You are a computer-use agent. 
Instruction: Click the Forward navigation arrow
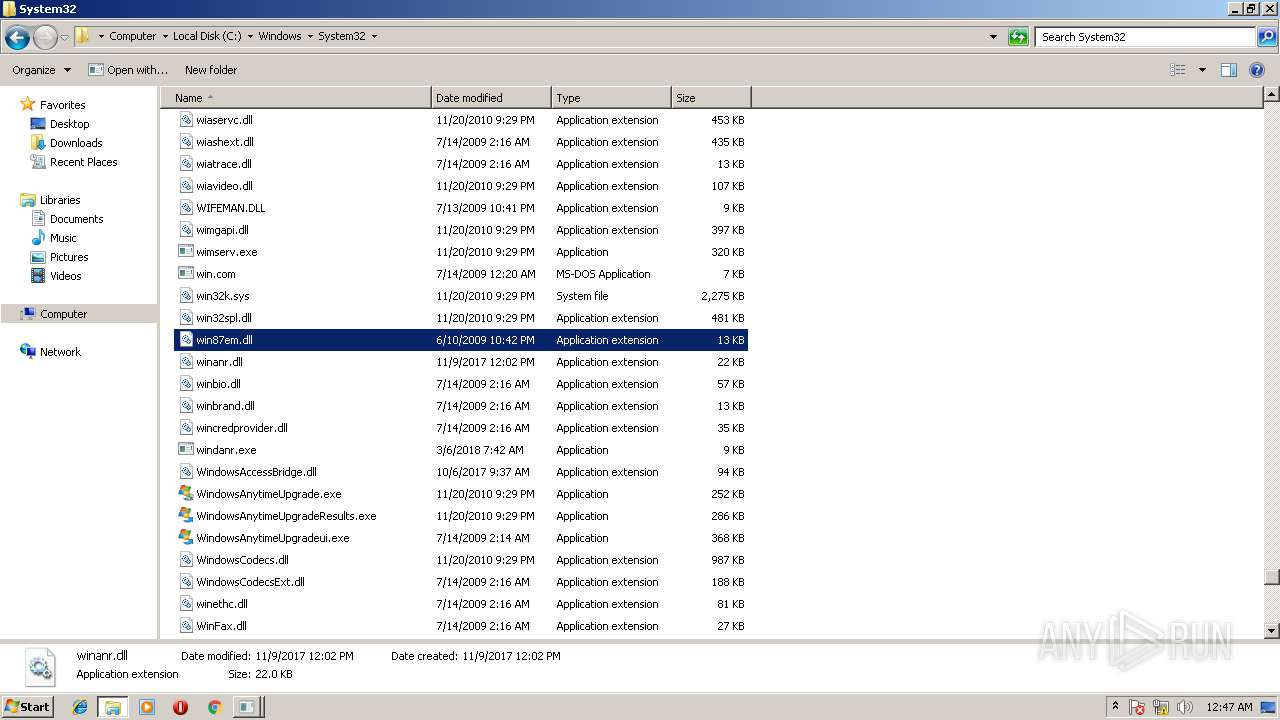pos(45,38)
